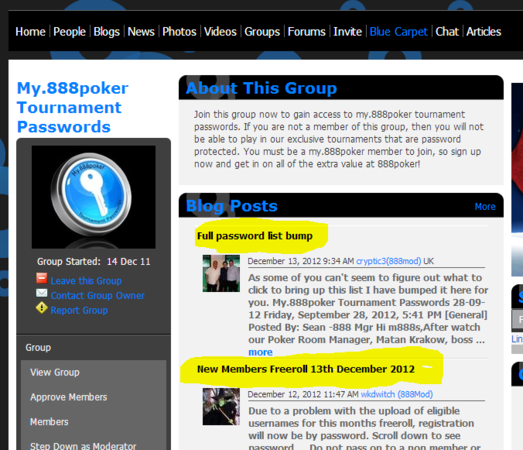523x450 pixels.
Task: Open the blue key group logo image
Action: 93,197
